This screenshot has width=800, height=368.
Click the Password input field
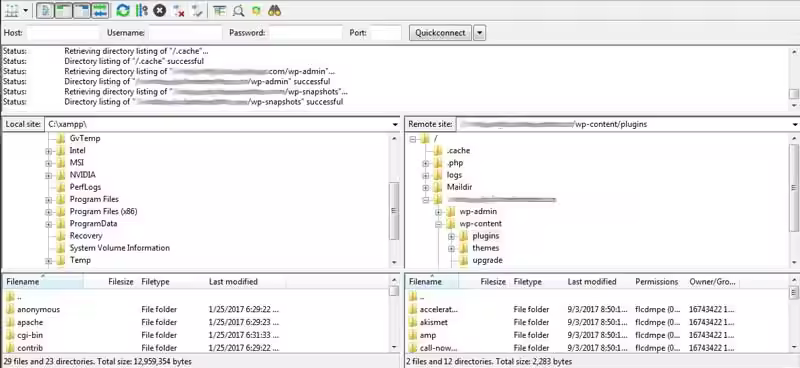point(306,33)
